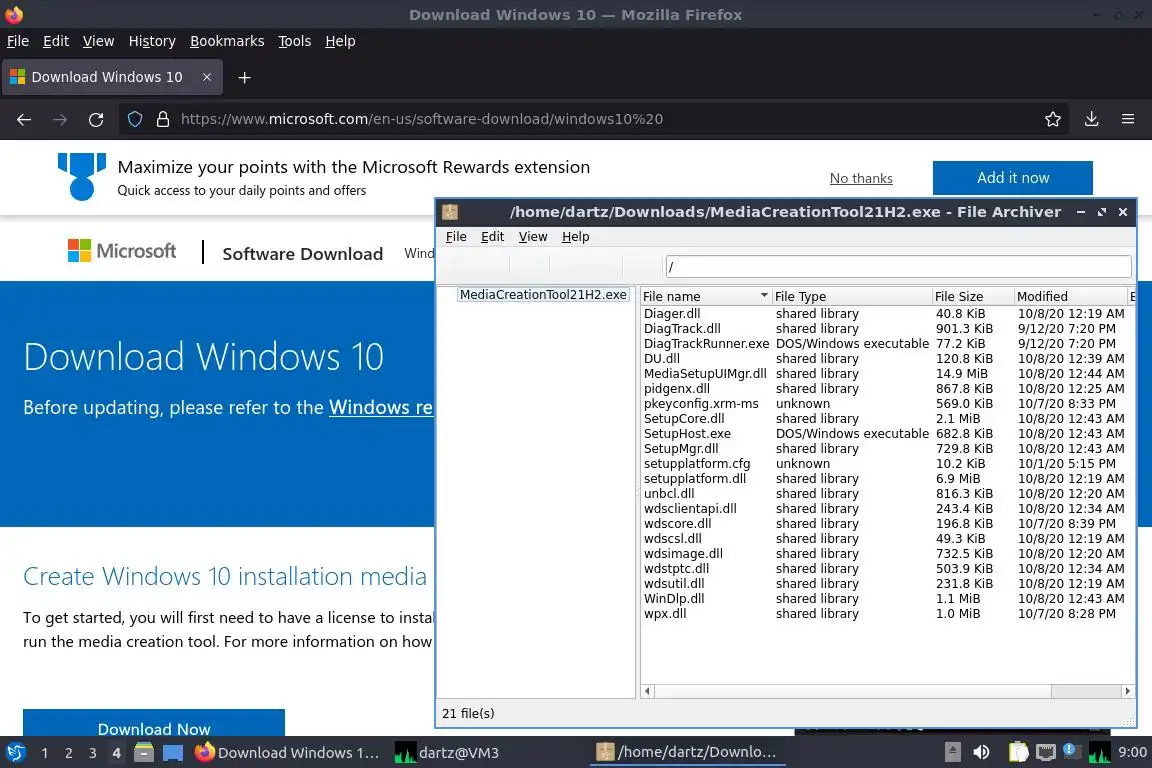
Task: Select the Download Windows 10 tab
Action: (112, 77)
